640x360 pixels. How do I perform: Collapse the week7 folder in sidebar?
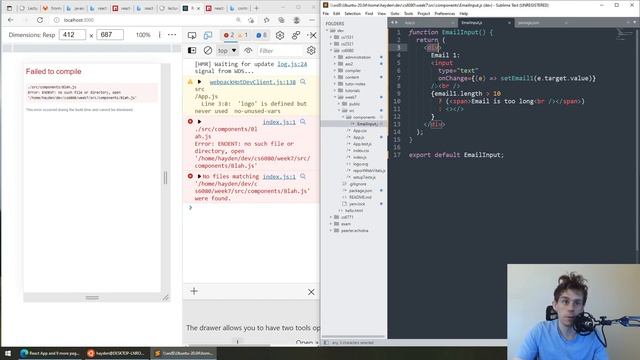coord(335,97)
